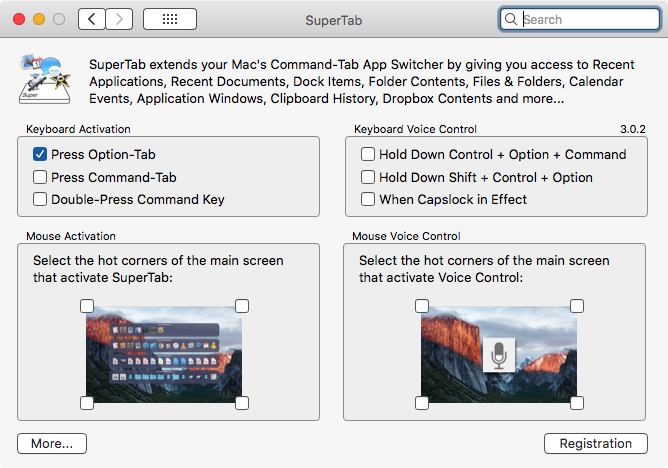The image size is (668, 468).
Task: Enable Press Command-Tab activation
Action: pos(40,177)
